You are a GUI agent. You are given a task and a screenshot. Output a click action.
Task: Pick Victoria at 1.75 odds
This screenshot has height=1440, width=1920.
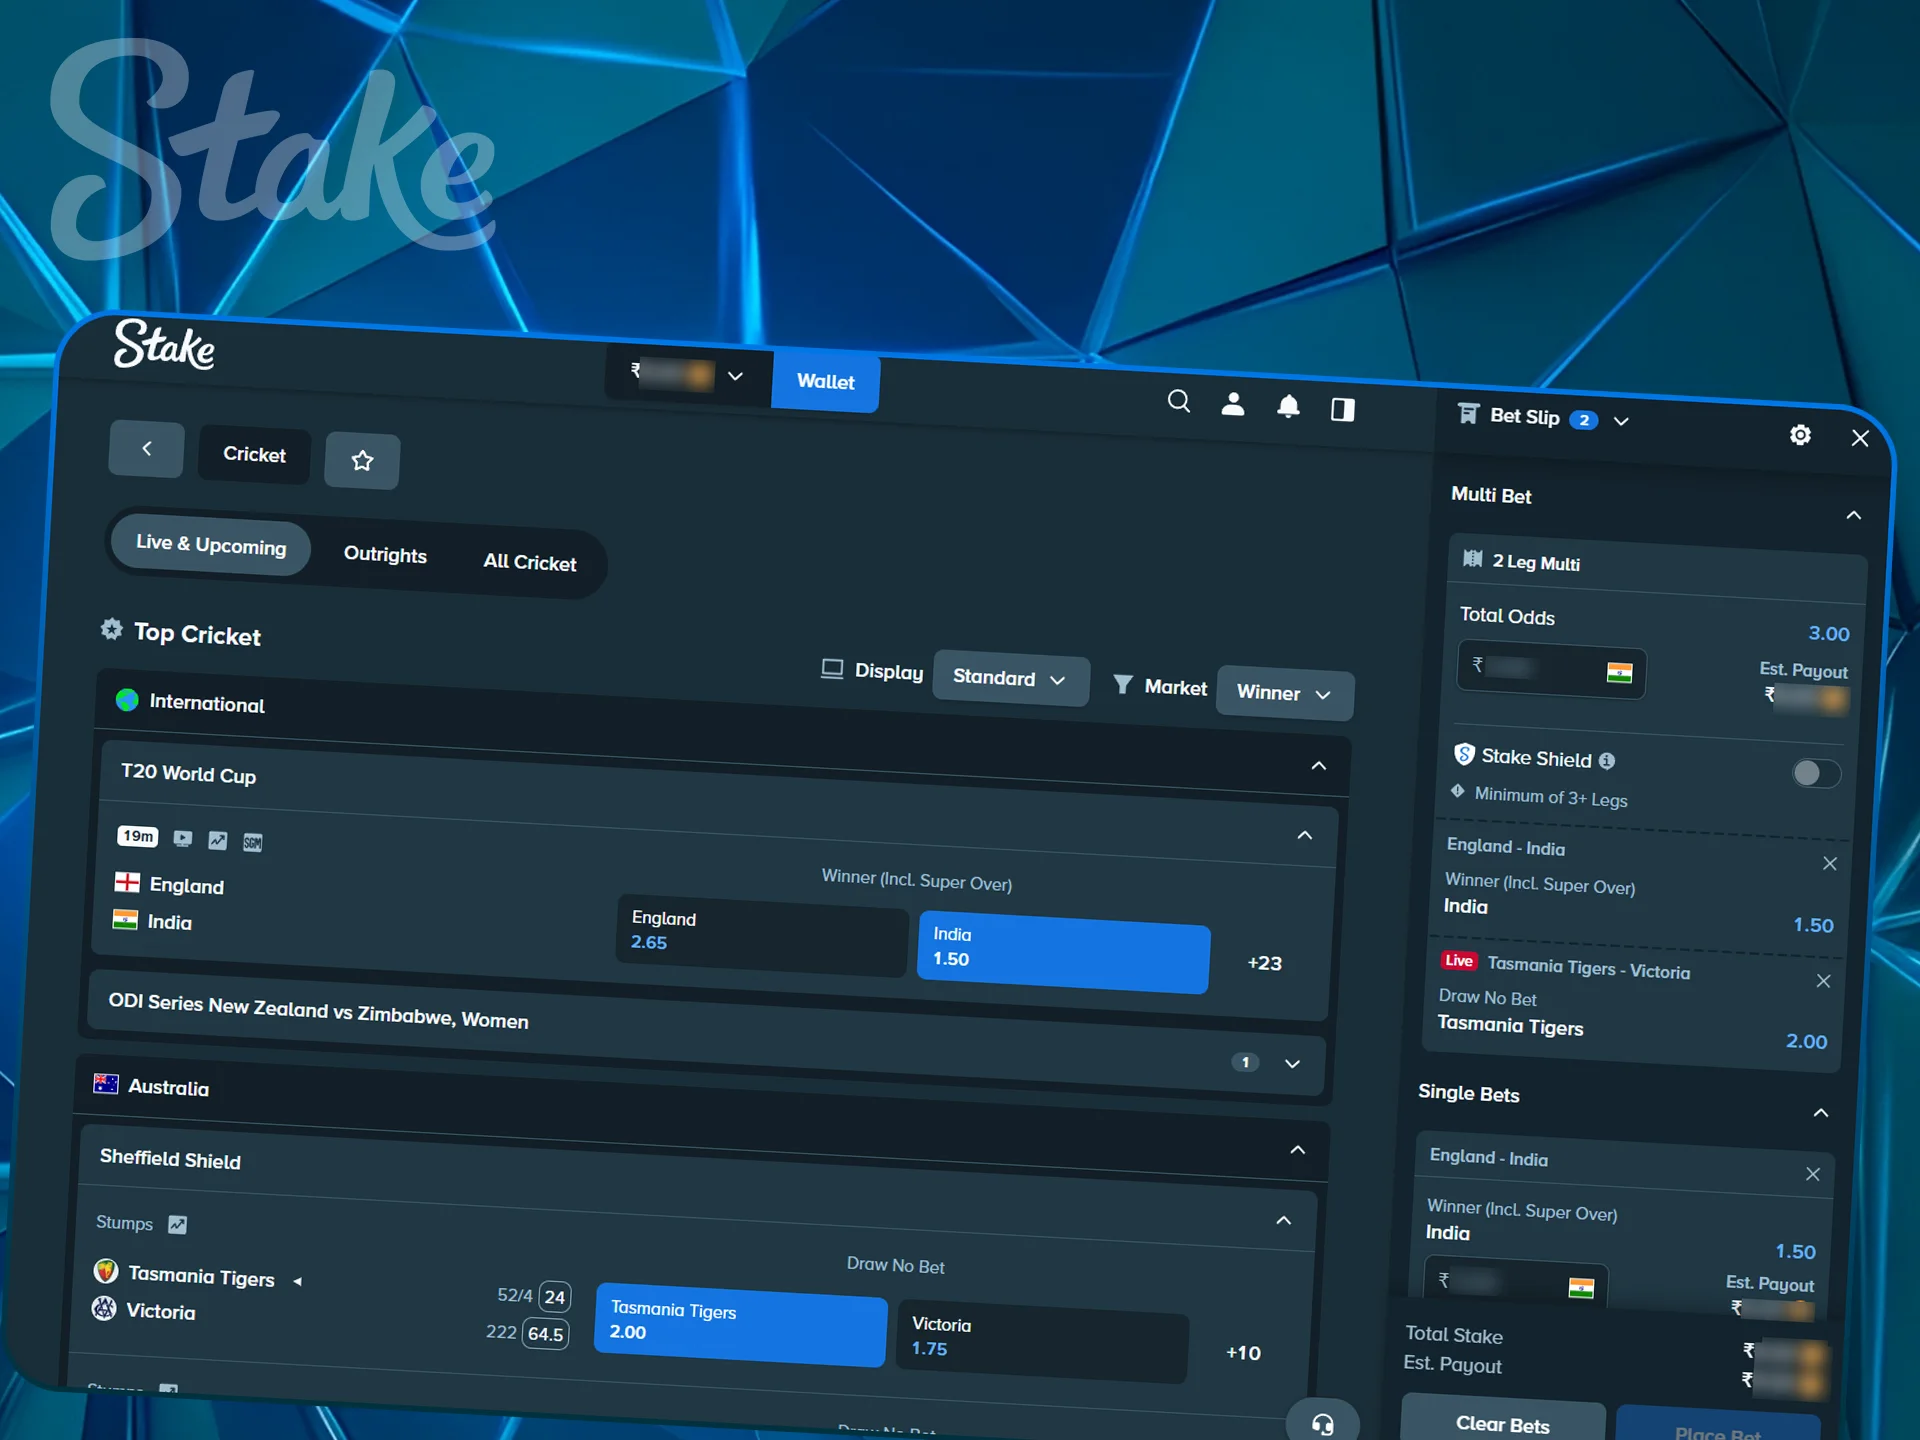pyautogui.click(x=1043, y=1340)
